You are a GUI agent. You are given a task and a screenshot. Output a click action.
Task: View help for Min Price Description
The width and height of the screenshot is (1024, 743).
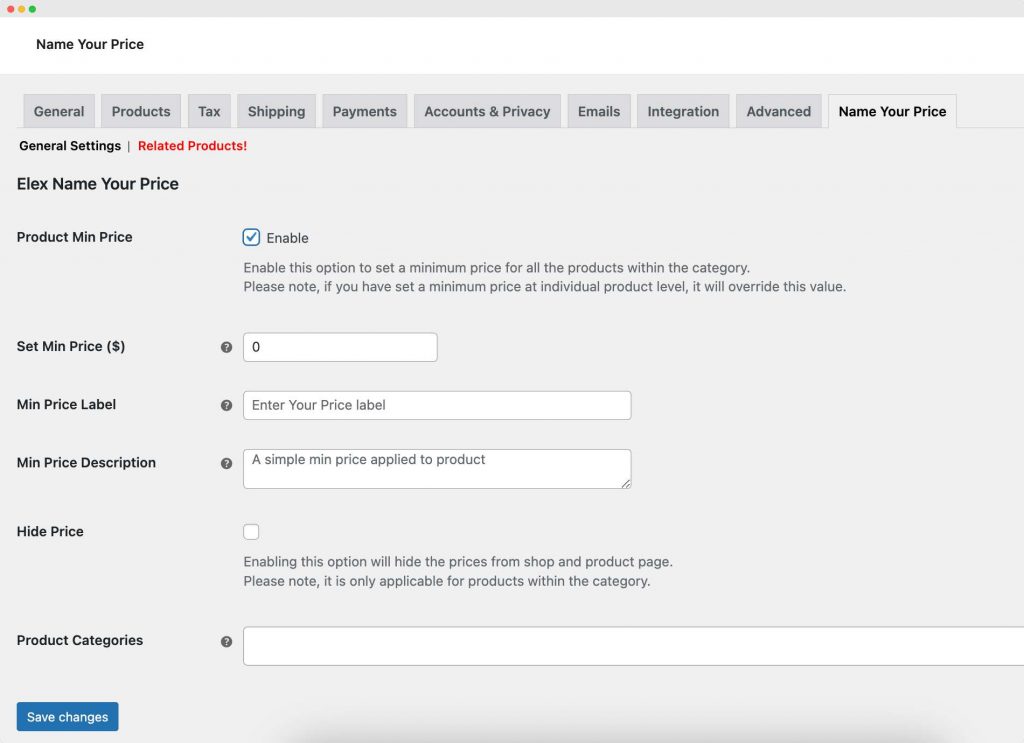[226, 463]
